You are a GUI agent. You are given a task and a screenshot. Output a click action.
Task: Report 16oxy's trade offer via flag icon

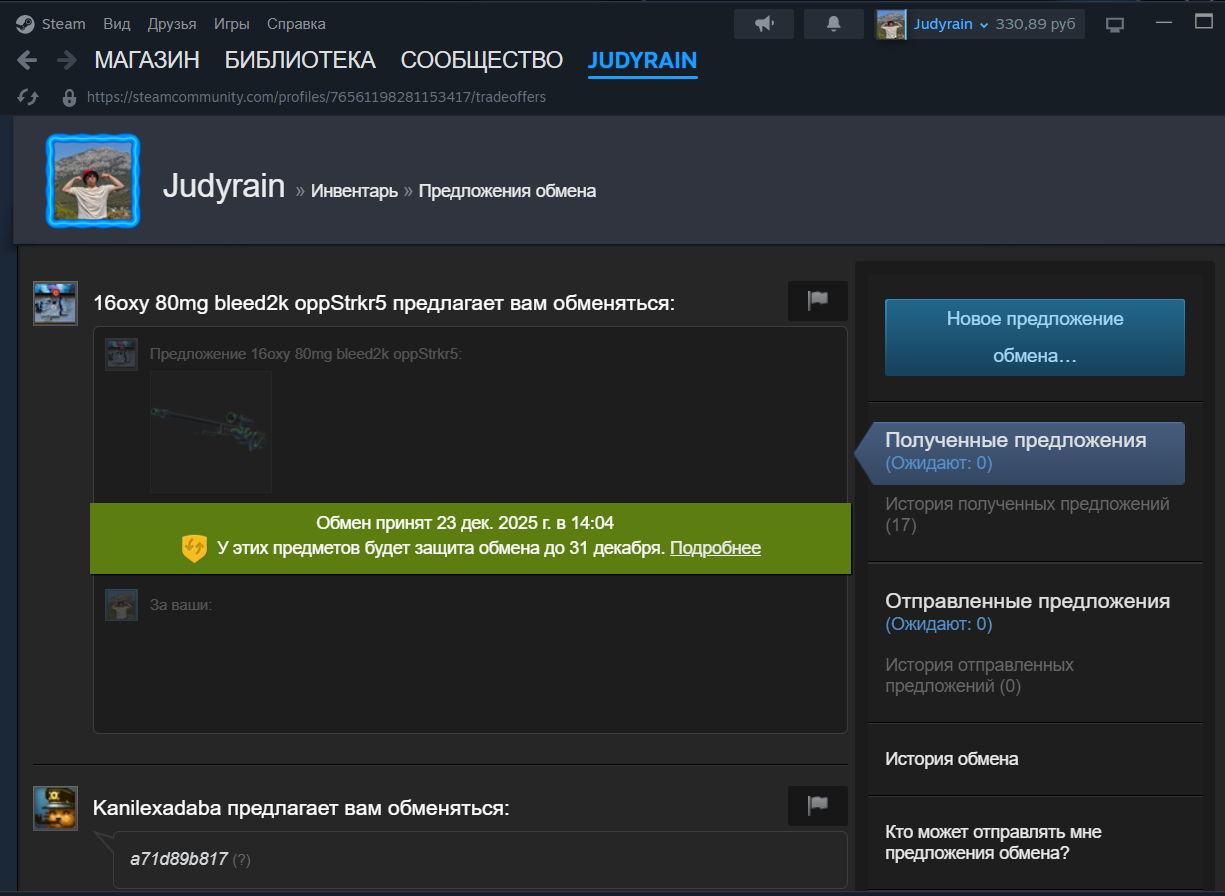[817, 300]
